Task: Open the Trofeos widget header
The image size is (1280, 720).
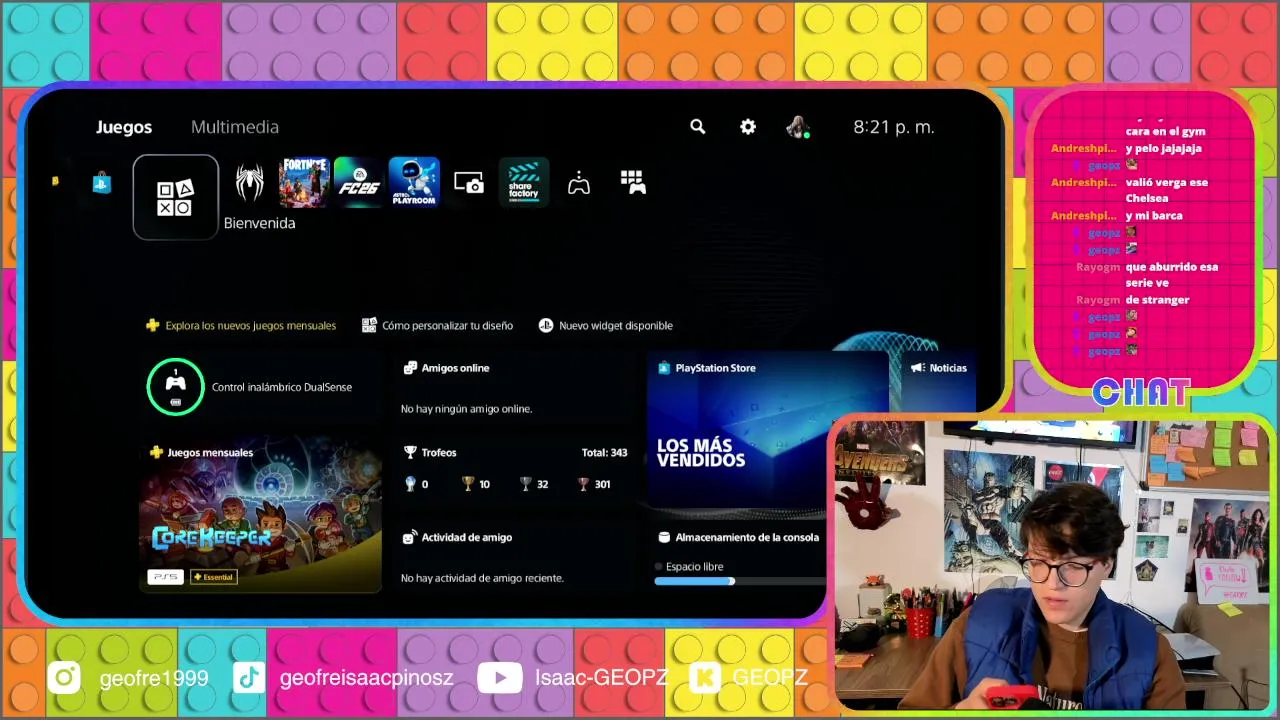Action: [x=429, y=452]
